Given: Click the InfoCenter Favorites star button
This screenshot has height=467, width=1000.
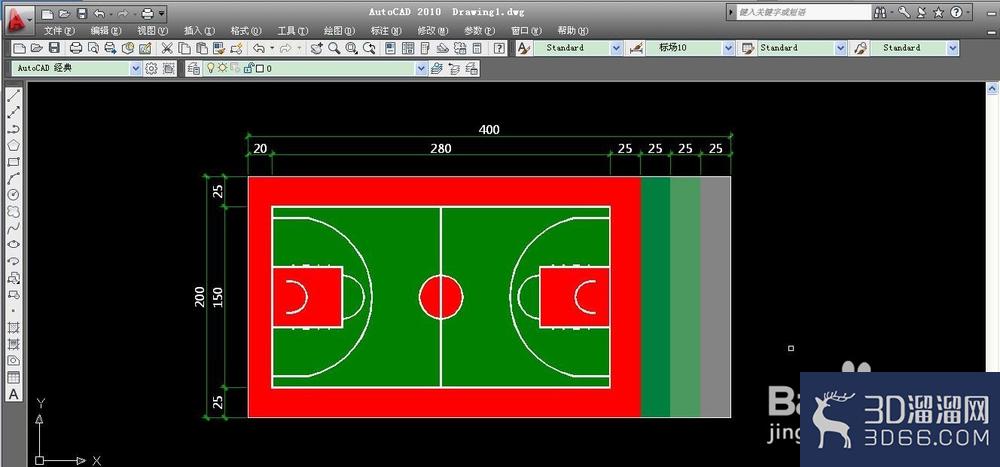Looking at the screenshot, I should [938, 12].
